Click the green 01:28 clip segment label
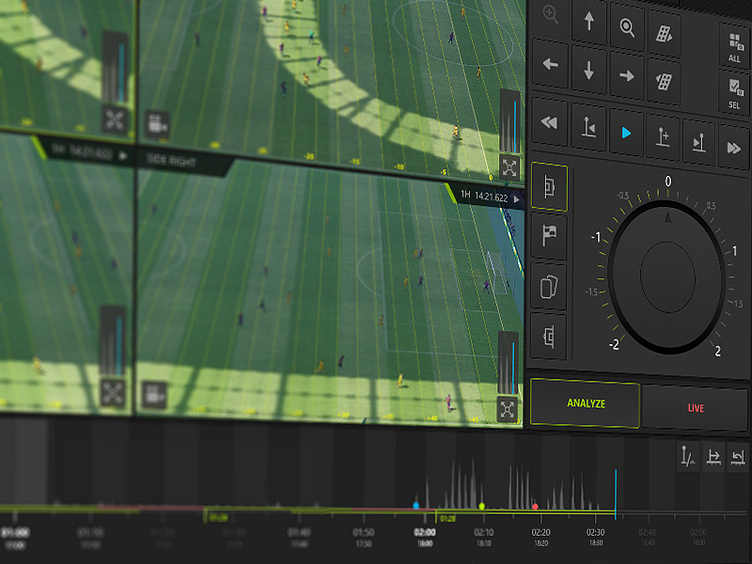Image resolution: width=752 pixels, height=564 pixels. click(447, 518)
